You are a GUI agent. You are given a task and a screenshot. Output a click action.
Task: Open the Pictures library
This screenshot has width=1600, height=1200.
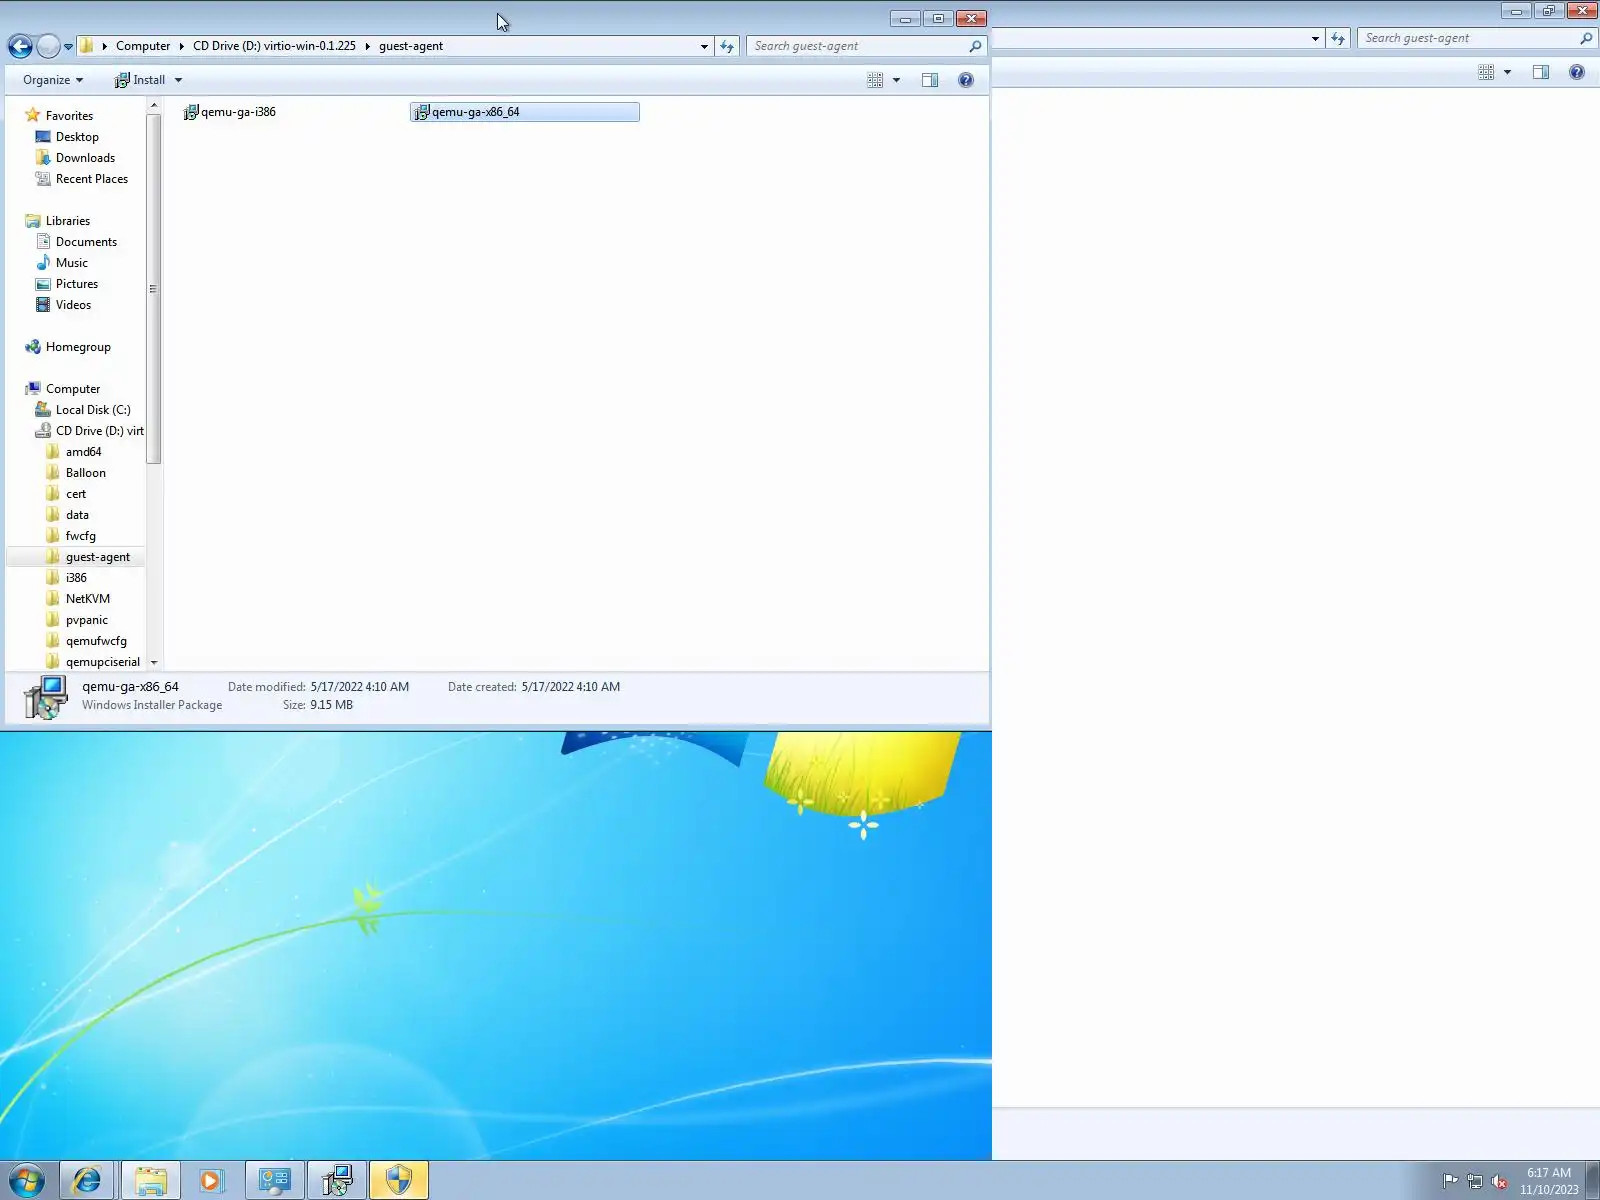point(77,284)
